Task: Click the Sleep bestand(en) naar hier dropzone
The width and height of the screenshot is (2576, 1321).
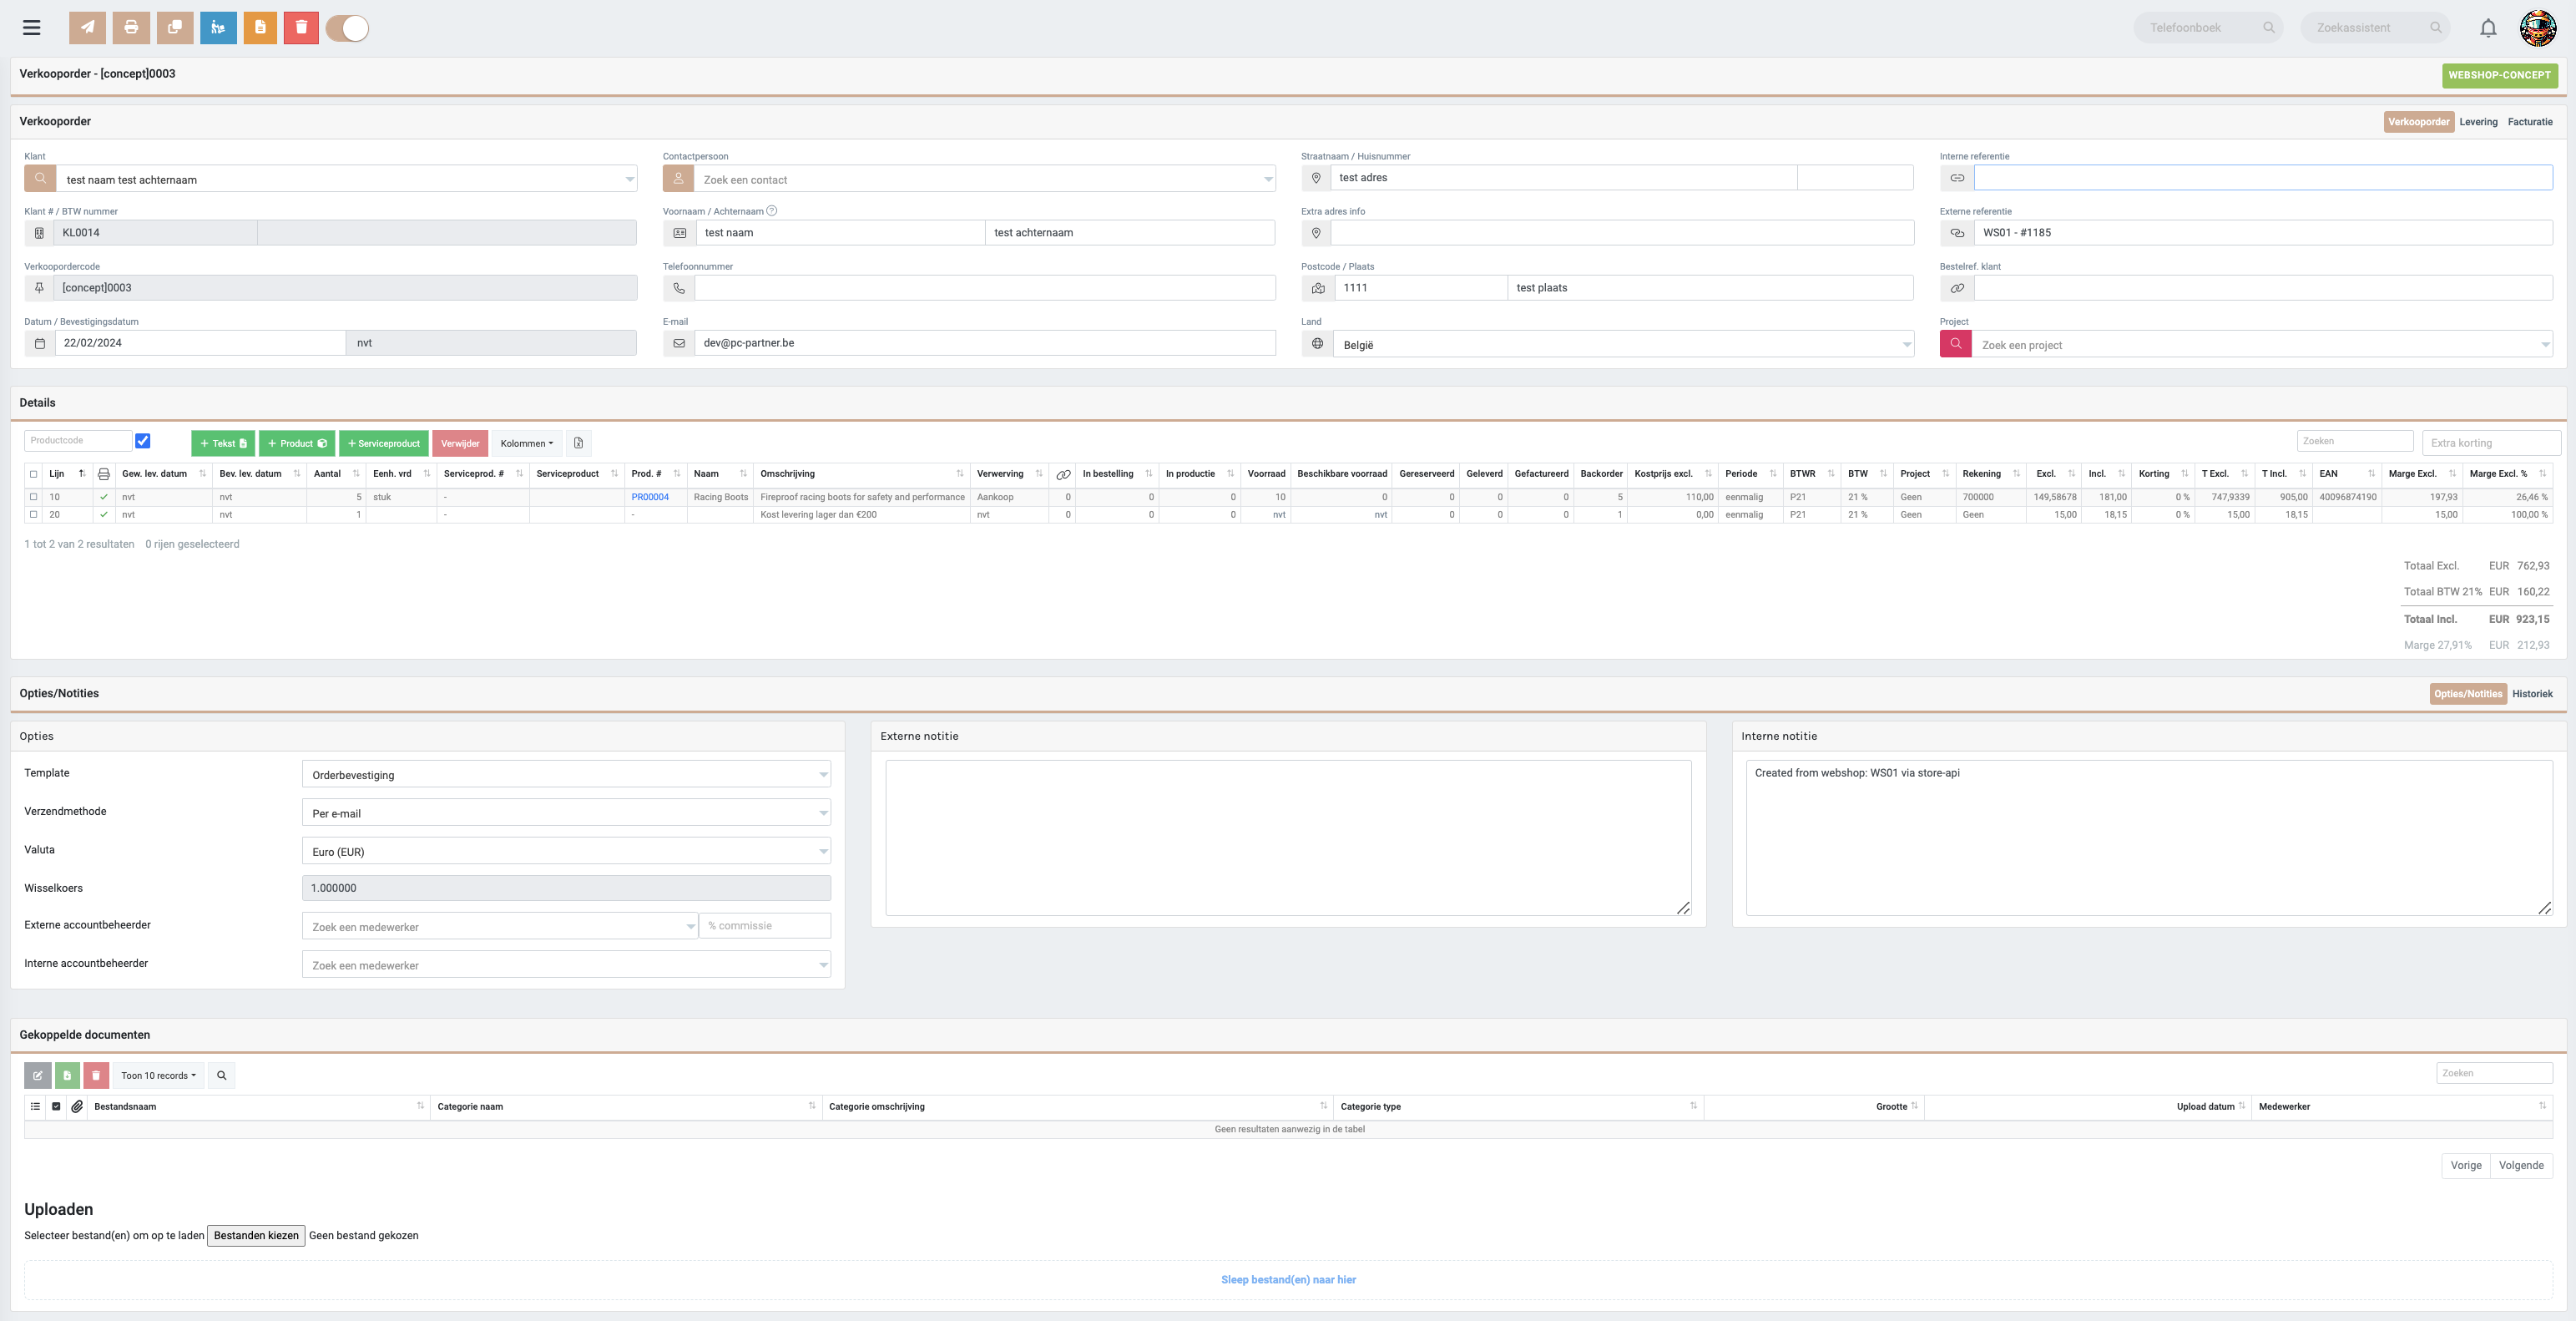Action: [1288, 1280]
